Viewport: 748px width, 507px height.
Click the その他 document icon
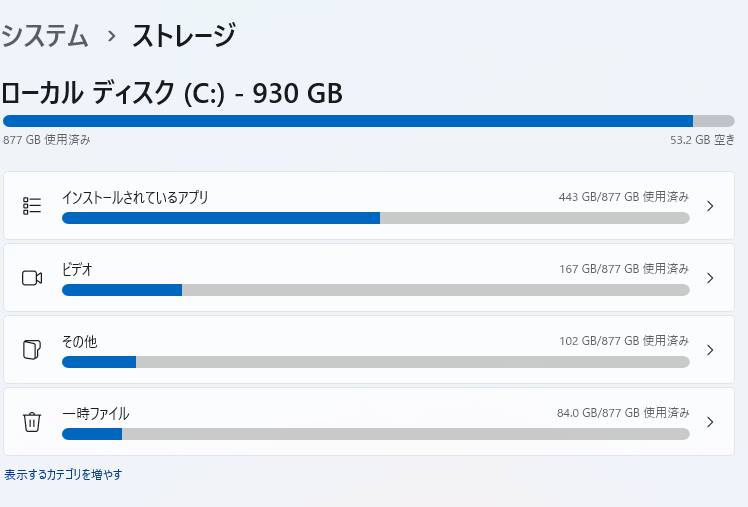click(32, 350)
